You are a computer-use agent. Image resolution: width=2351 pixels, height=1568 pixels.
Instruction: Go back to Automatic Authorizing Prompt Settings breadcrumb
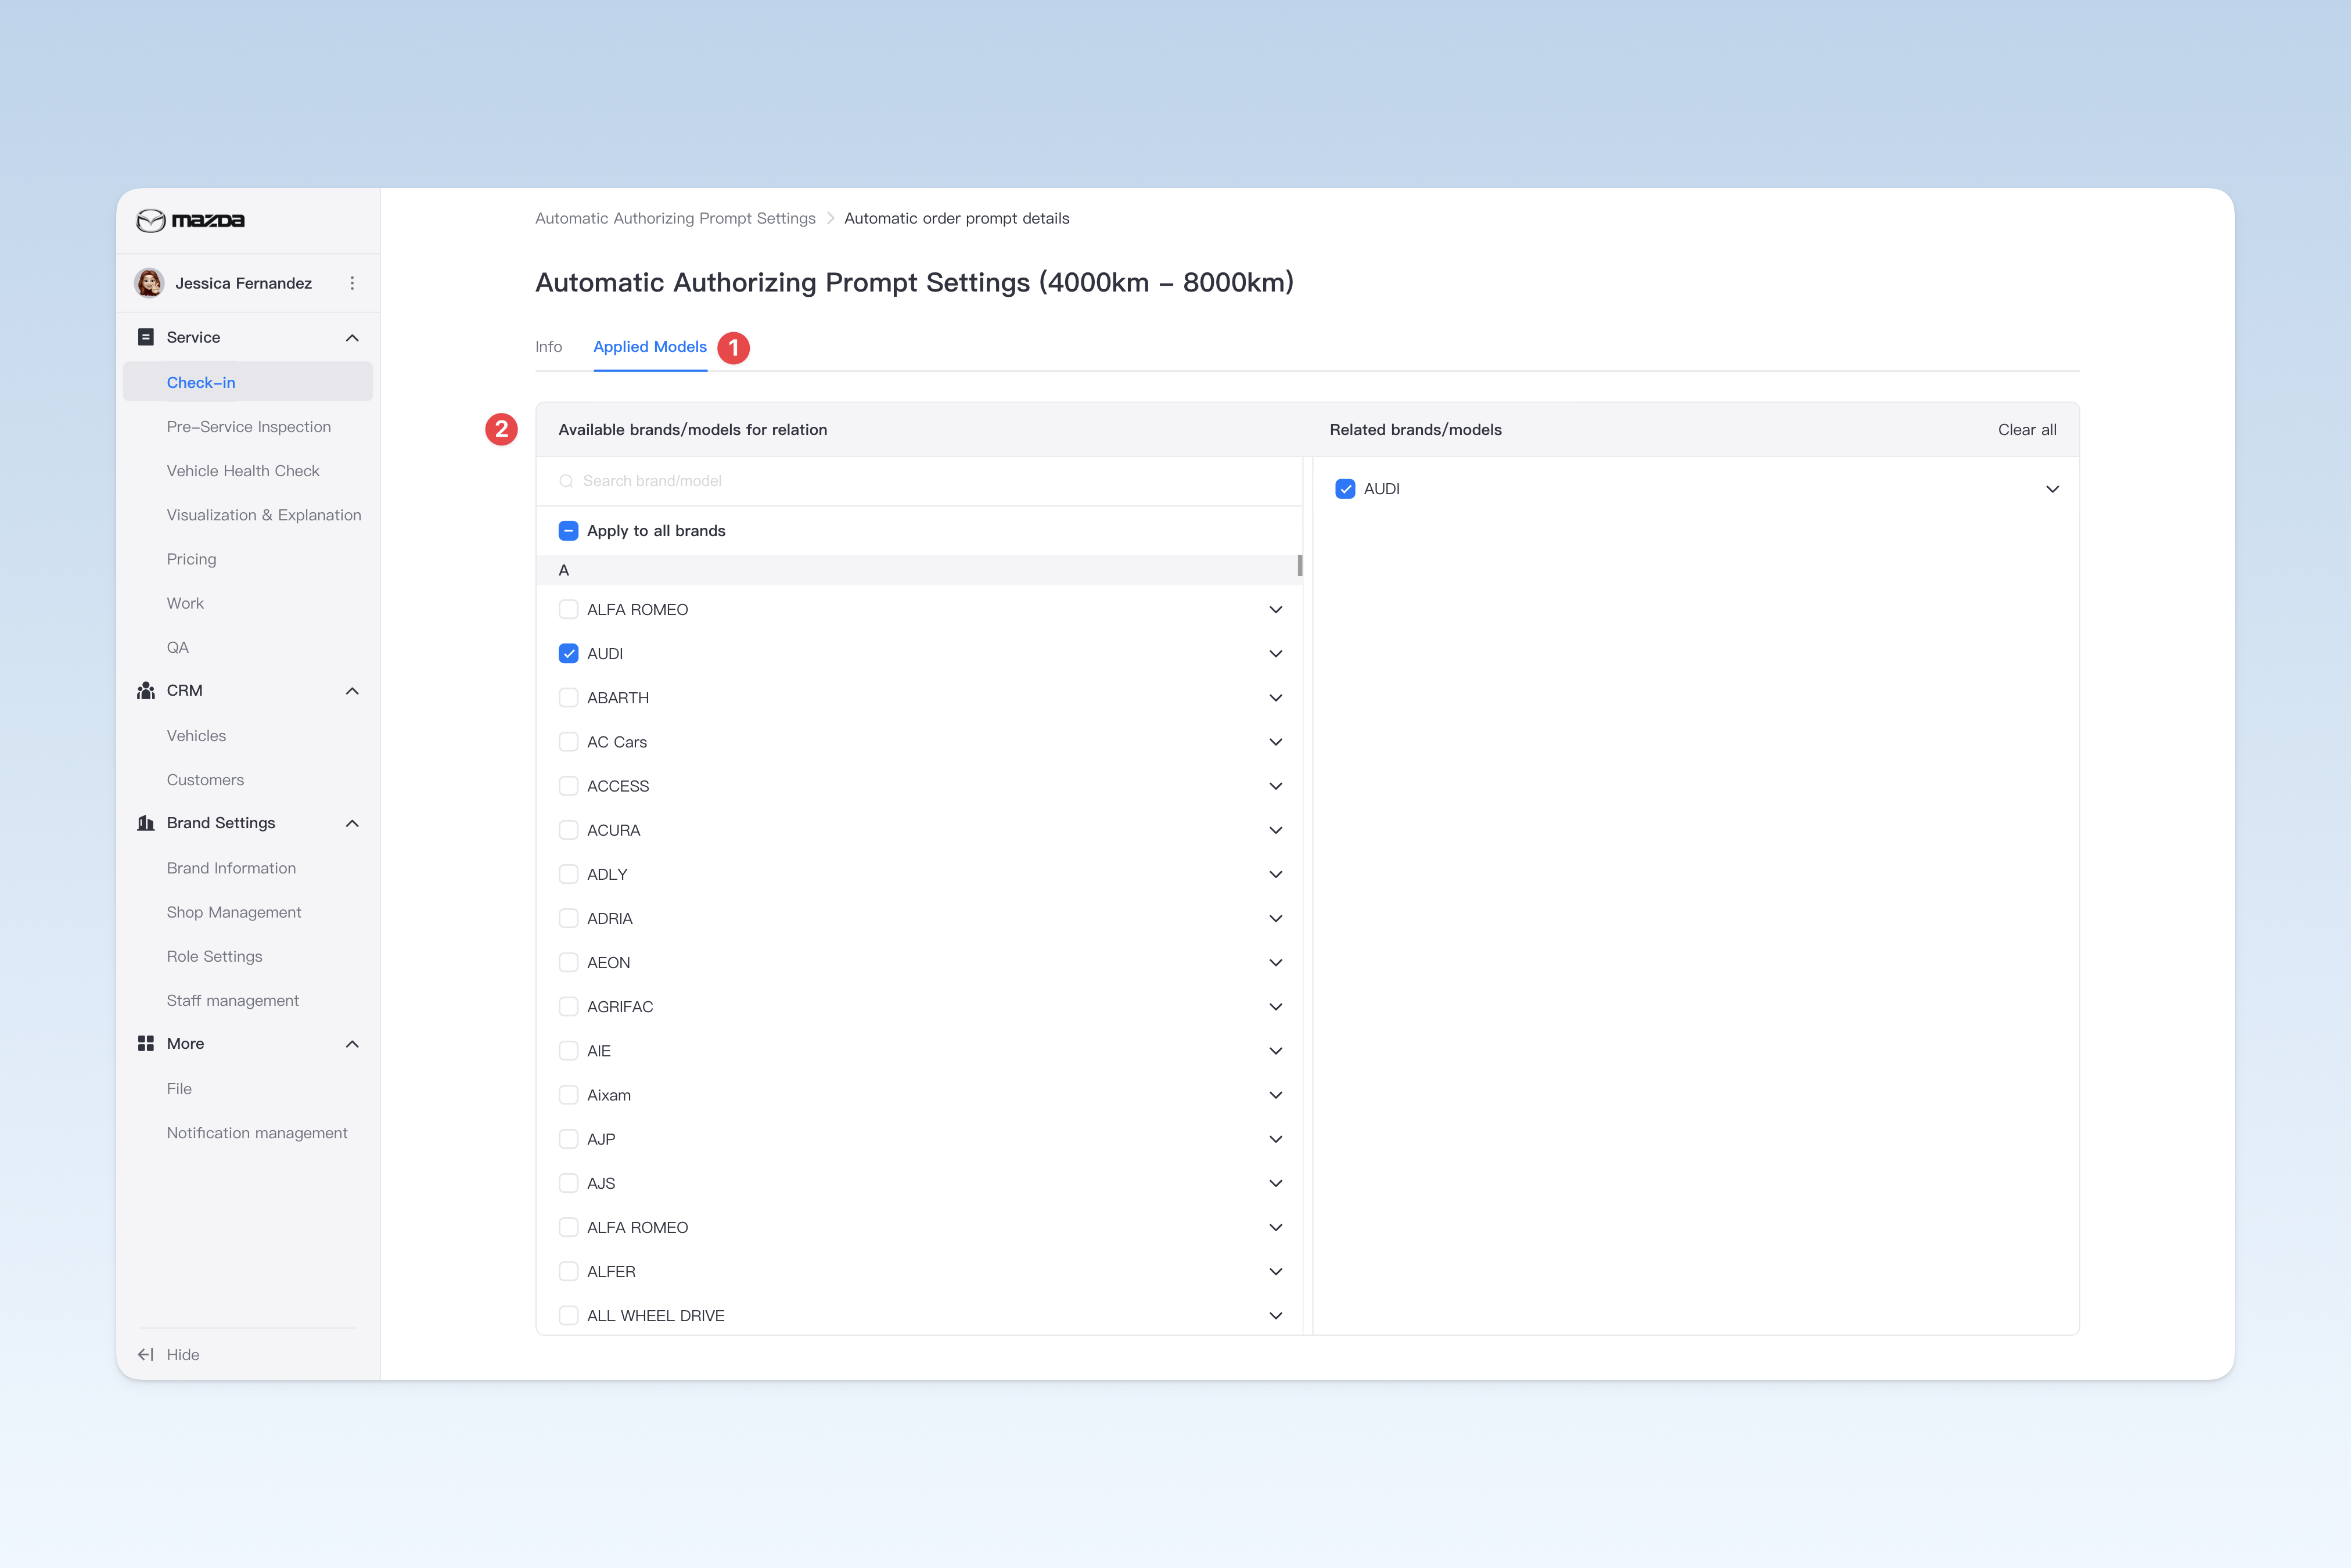click(675, 218)
